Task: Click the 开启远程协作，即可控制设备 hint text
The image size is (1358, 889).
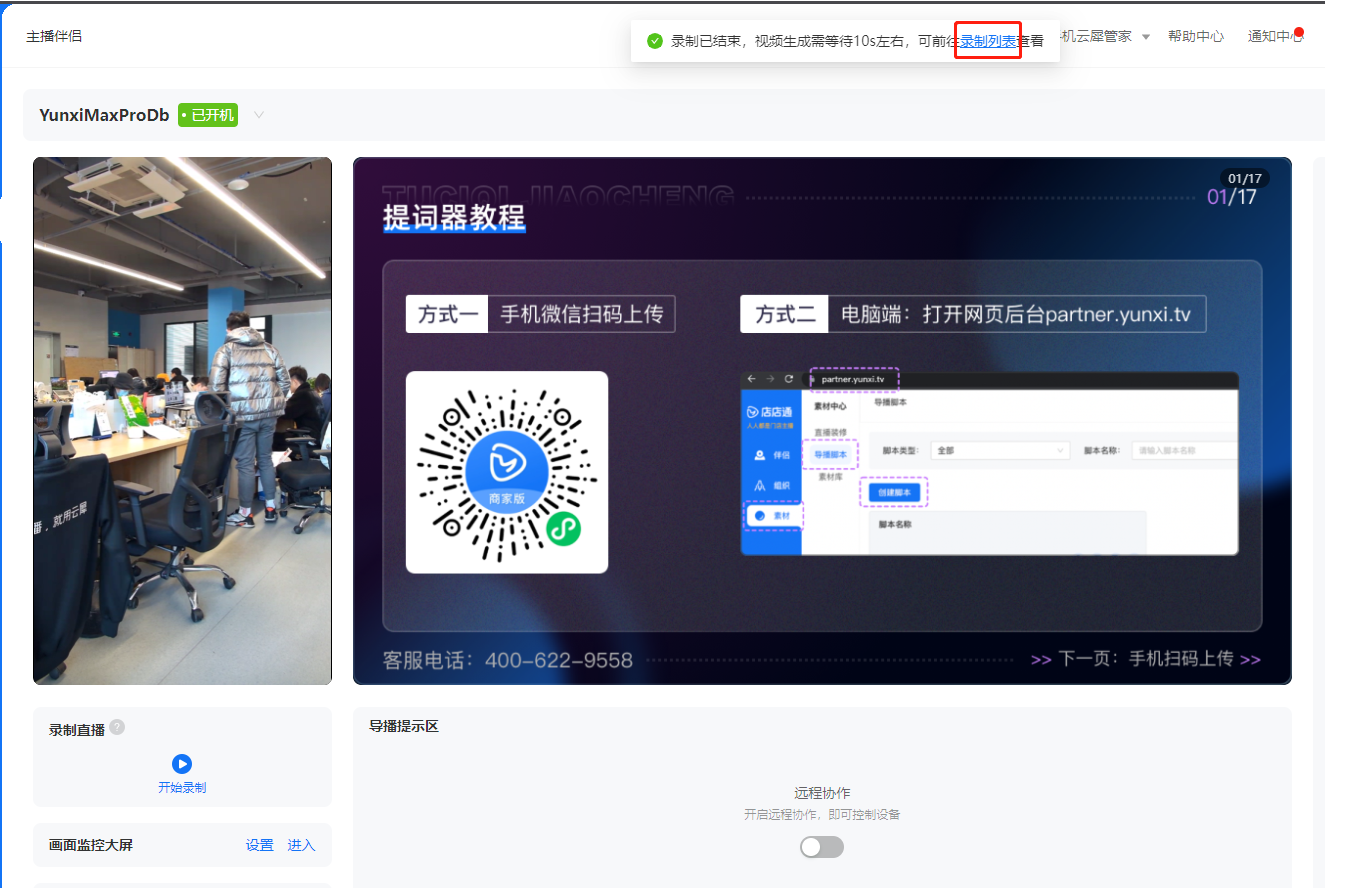Action: [x=822, y=815]
